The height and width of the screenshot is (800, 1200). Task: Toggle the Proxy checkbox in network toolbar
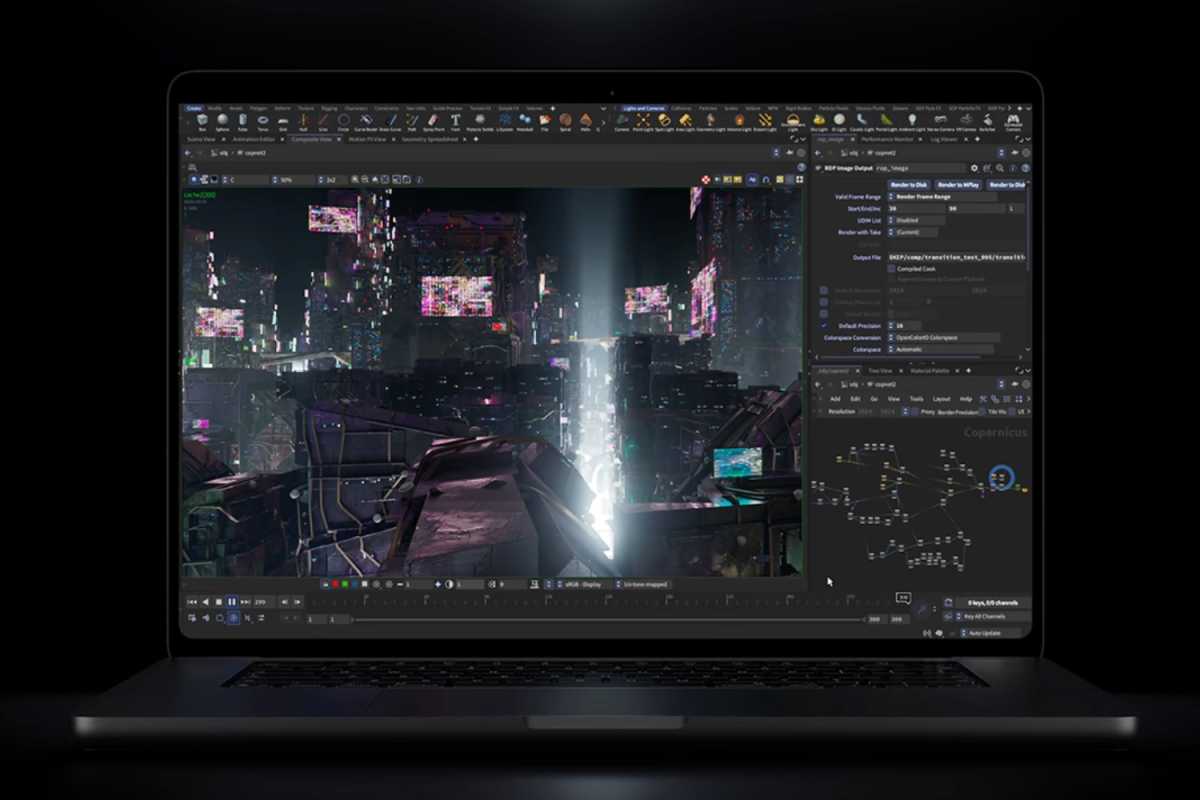pyautogui.click(x=915, y=411)
